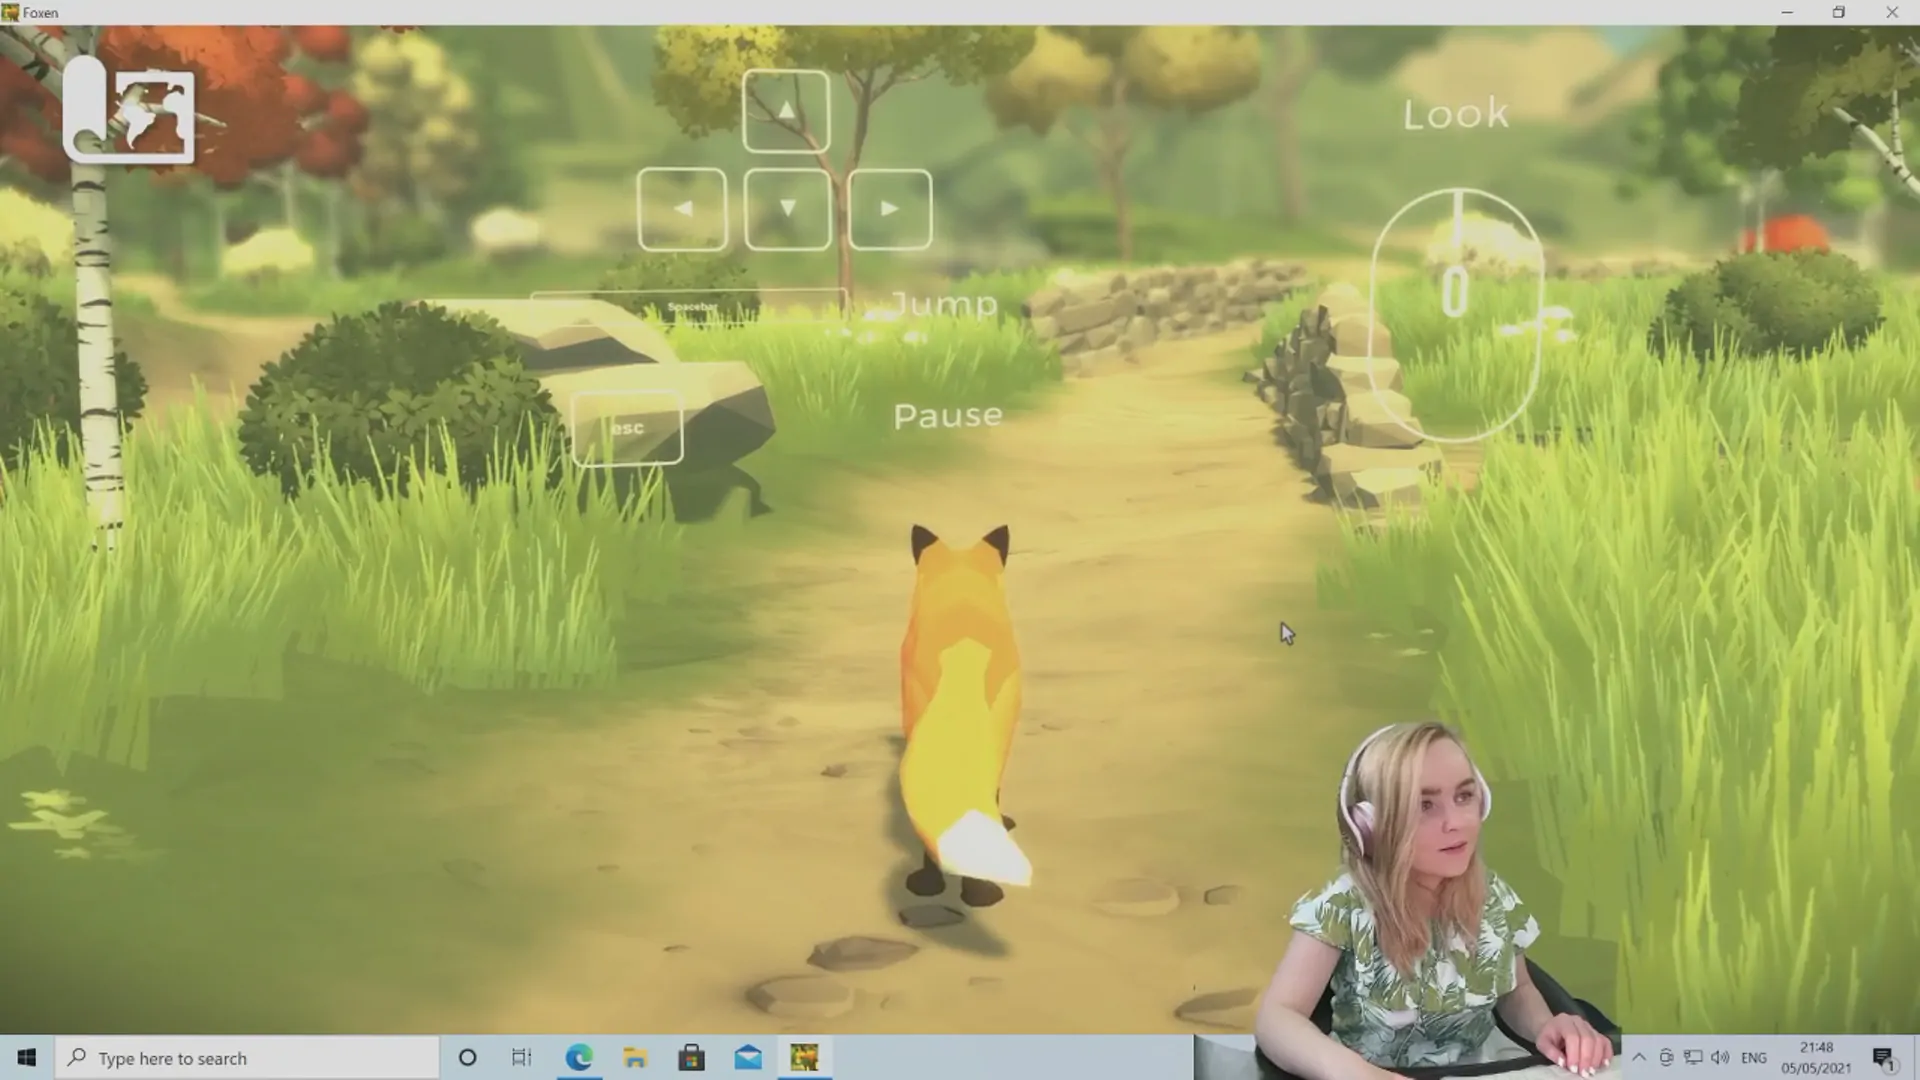Viewport: 1920px width, 1080px height.
Task: Click the Spacebar key graphic
Action: coord(689,308)
